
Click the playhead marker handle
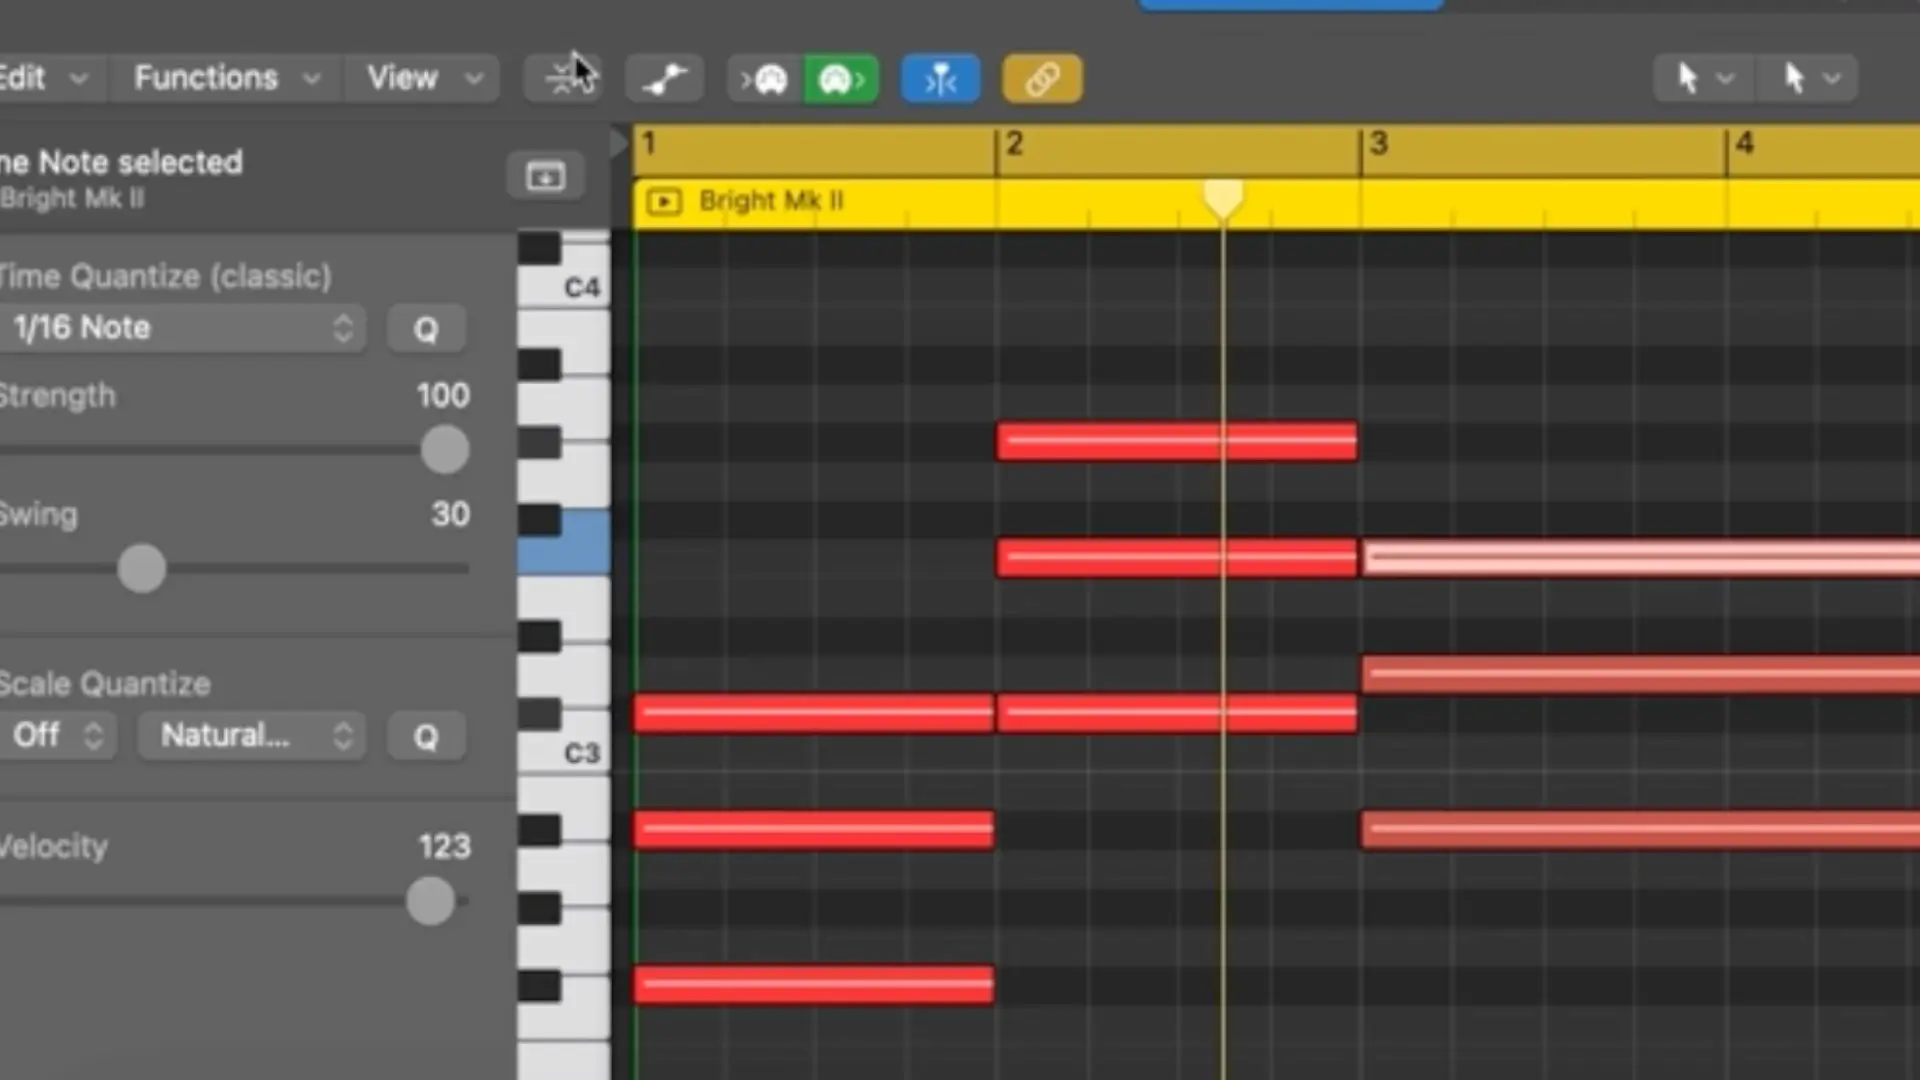(1223, 198)
